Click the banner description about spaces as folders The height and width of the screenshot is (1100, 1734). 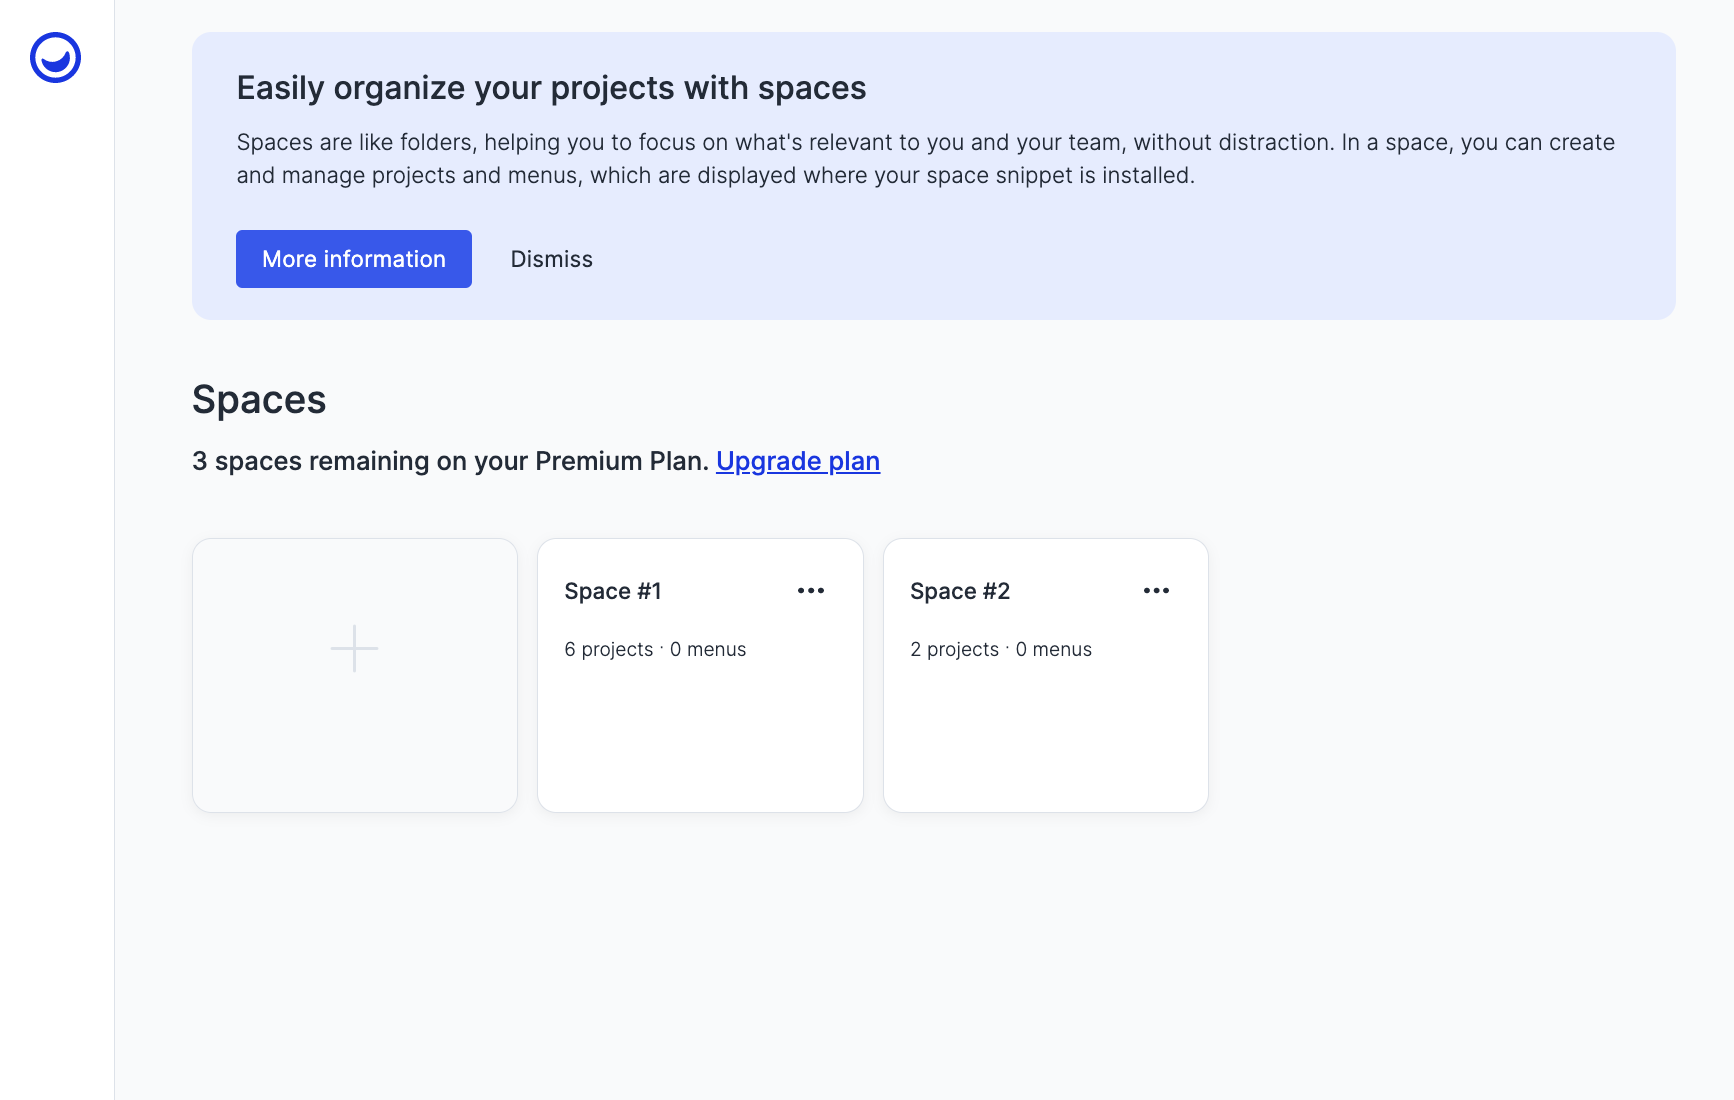[925, 159]
